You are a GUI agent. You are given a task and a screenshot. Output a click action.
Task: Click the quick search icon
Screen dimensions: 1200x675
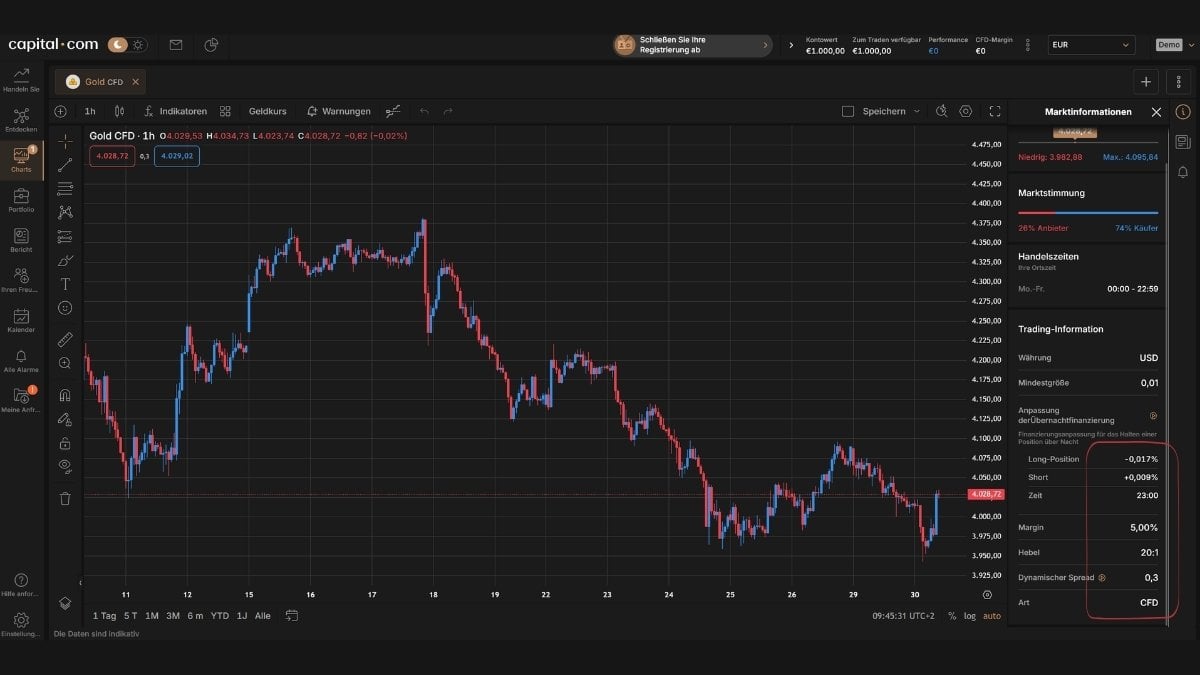(941, 111)
